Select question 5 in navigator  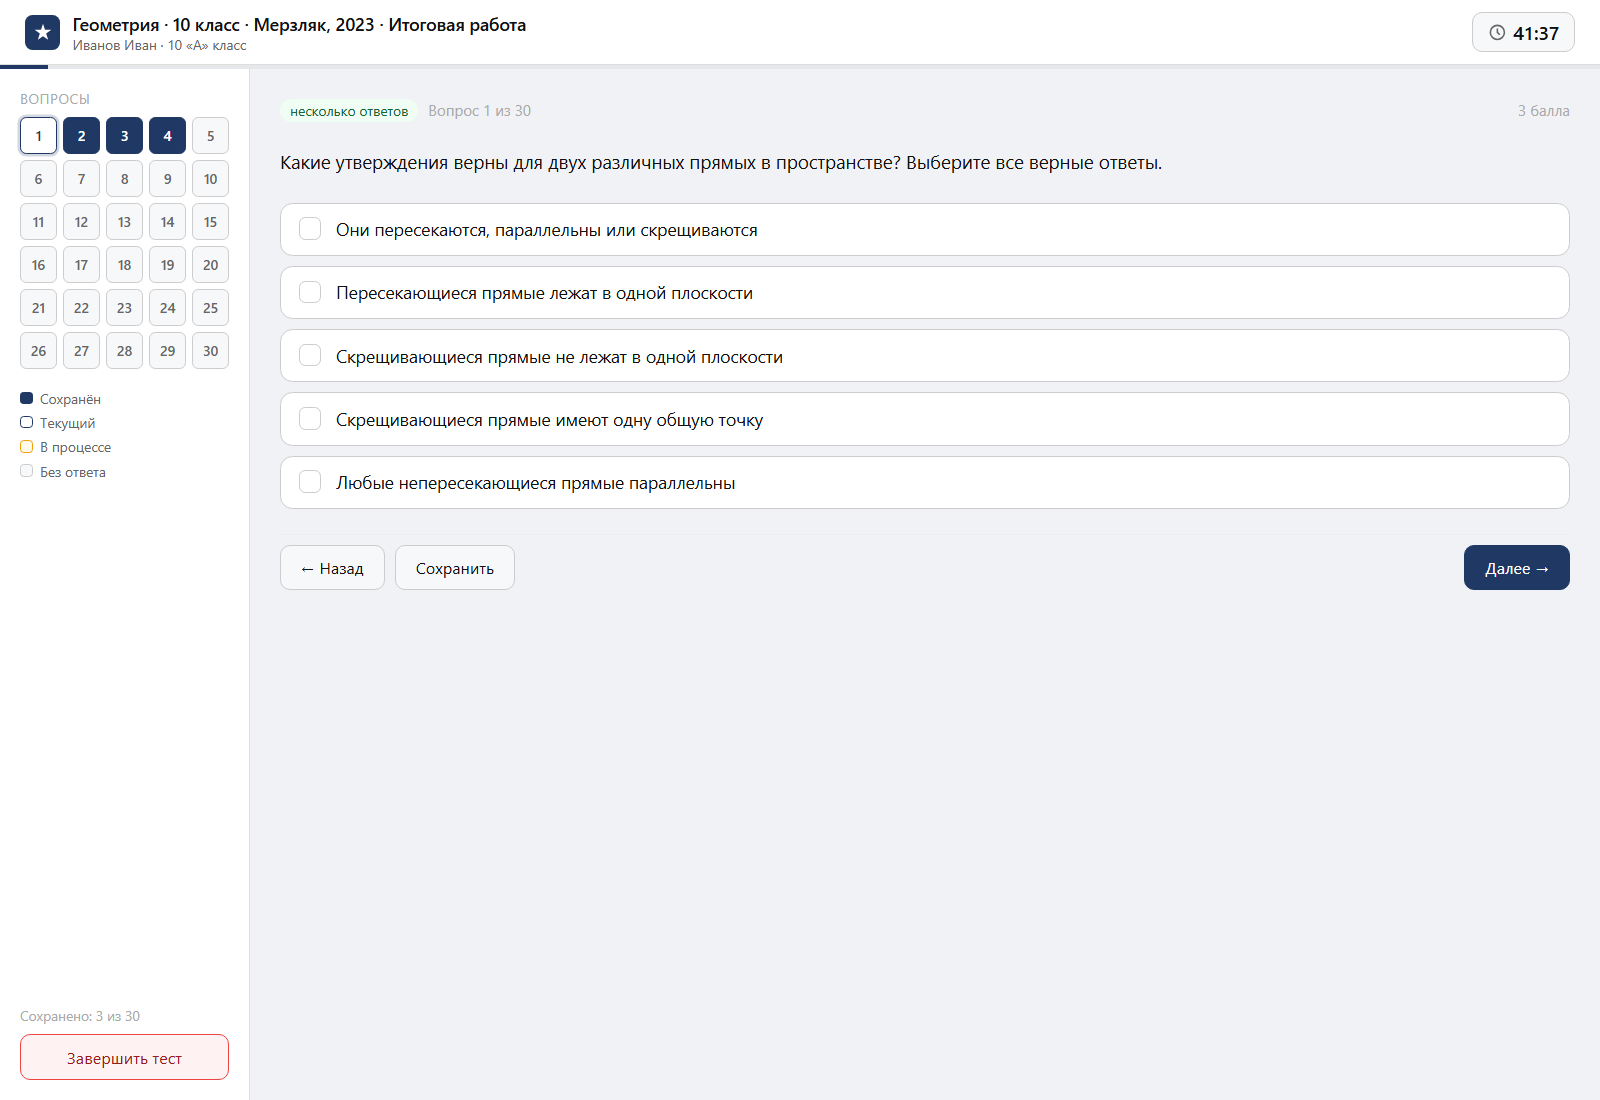[210, 136]
